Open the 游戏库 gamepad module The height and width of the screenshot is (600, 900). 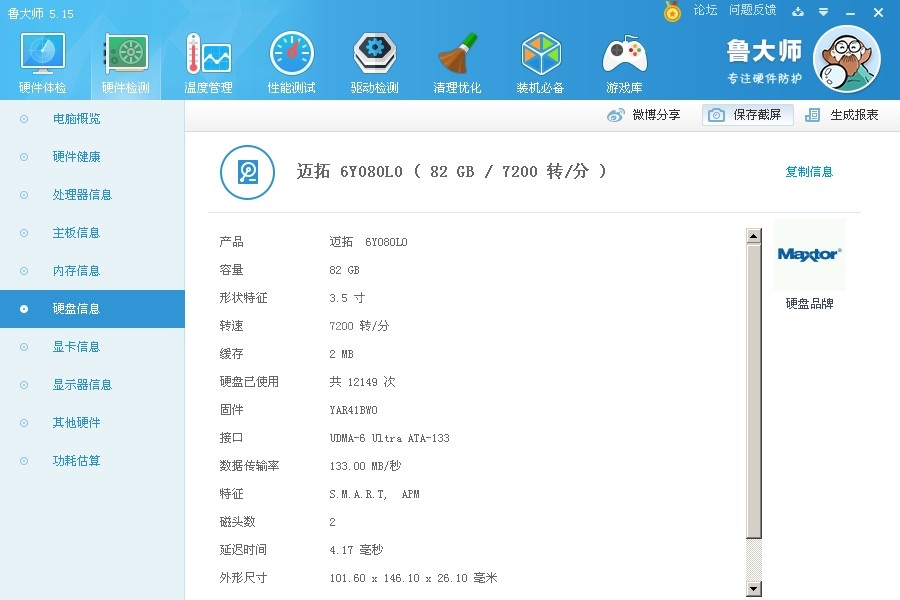click(x=624, y=63)
